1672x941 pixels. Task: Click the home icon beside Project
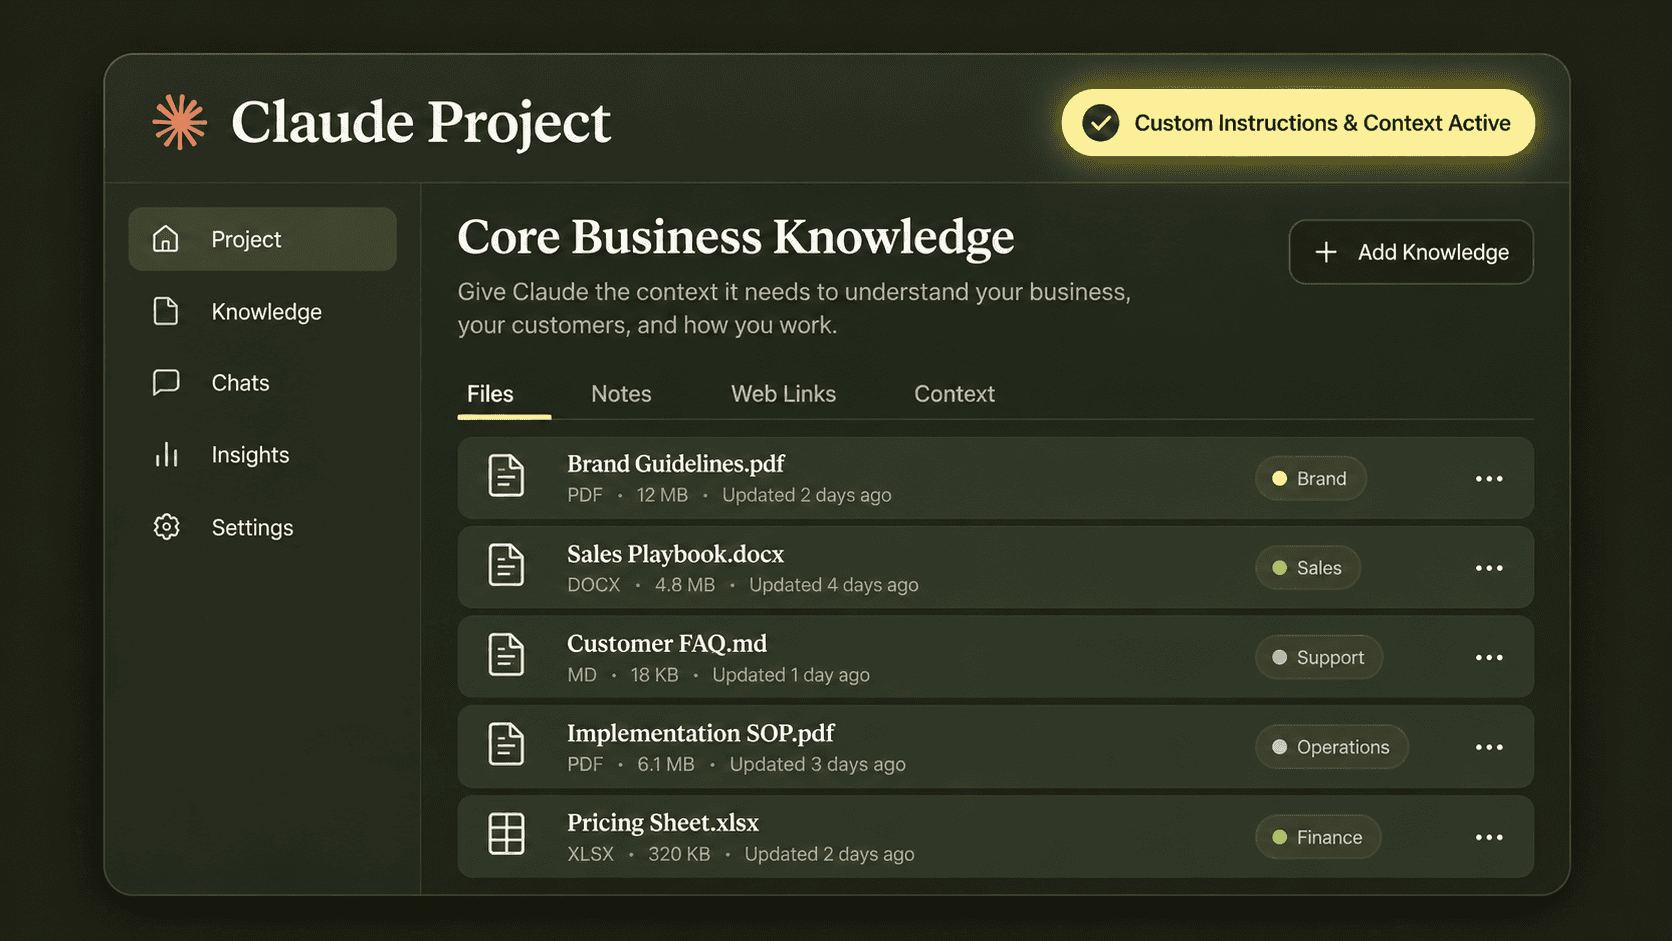click(x=166, y=239)
